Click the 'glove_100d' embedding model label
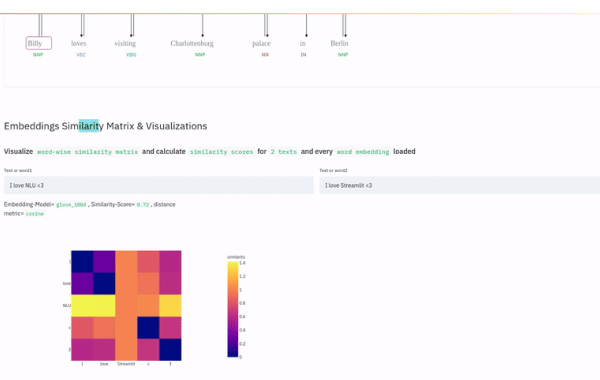The image size is (600, 380). (71, 205)
